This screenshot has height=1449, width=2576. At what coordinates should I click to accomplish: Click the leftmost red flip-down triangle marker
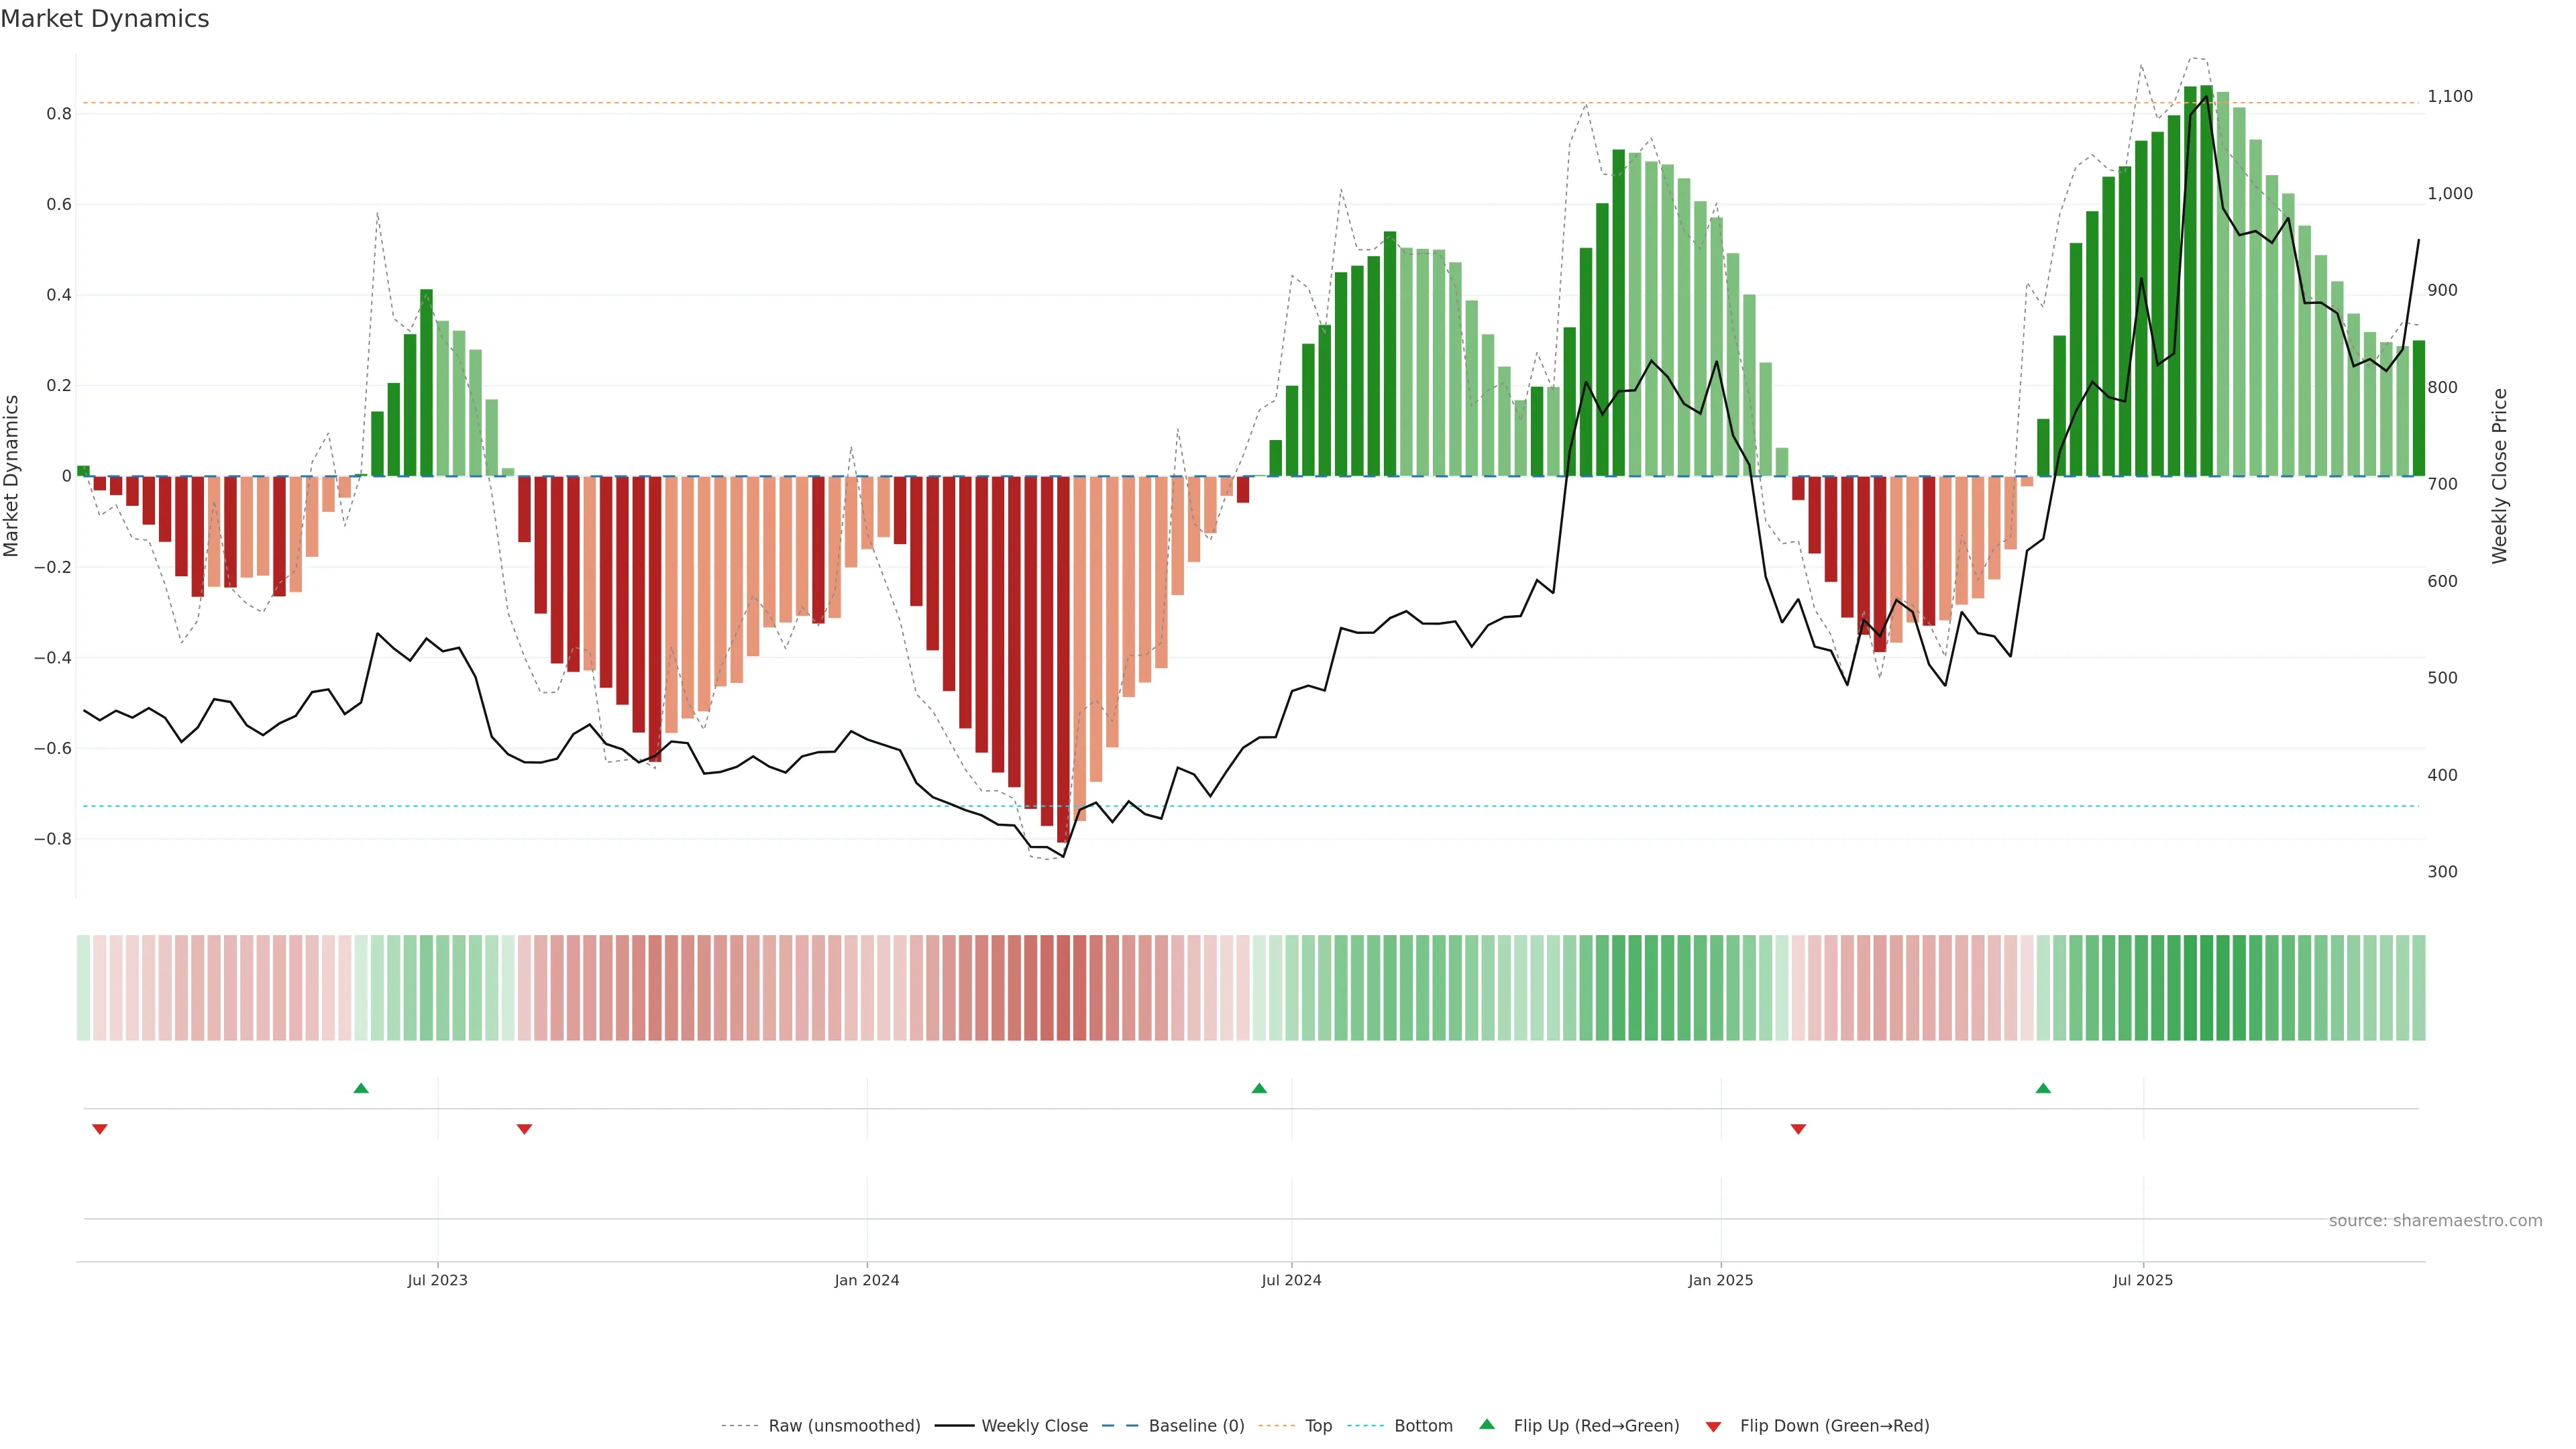pos(99,1129)
